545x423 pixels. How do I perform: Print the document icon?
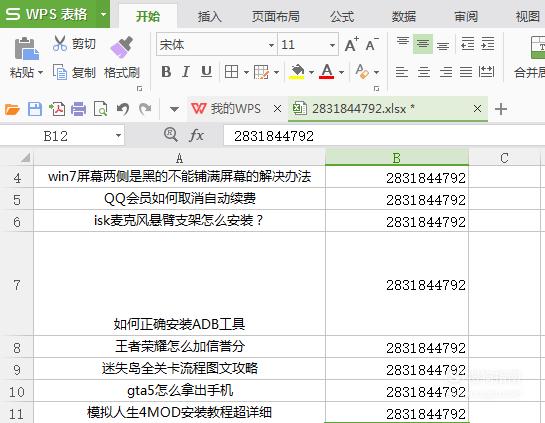pos(79,109)
